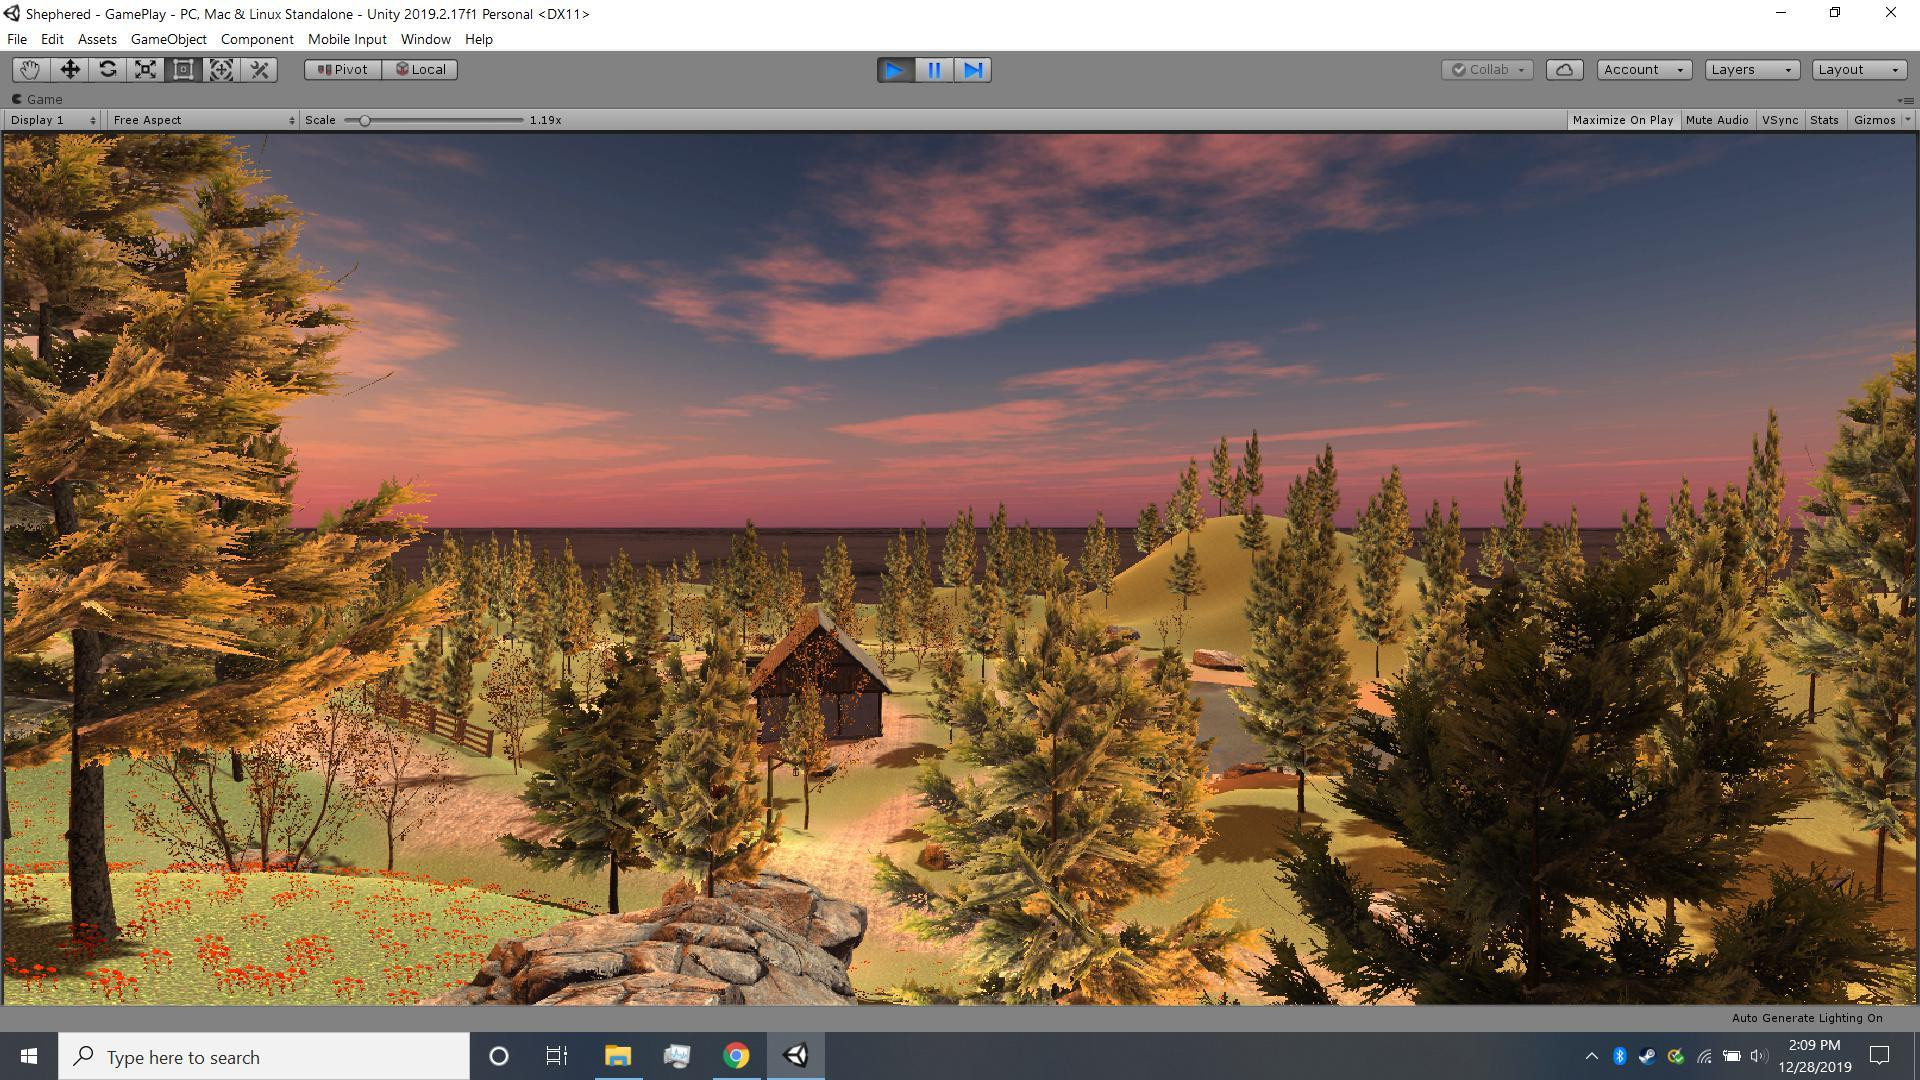Image resolution: width=1920 pixels, height=1080 pixels.
Task: Open the Layout dropdown
Action: [x=1859, y=69]
